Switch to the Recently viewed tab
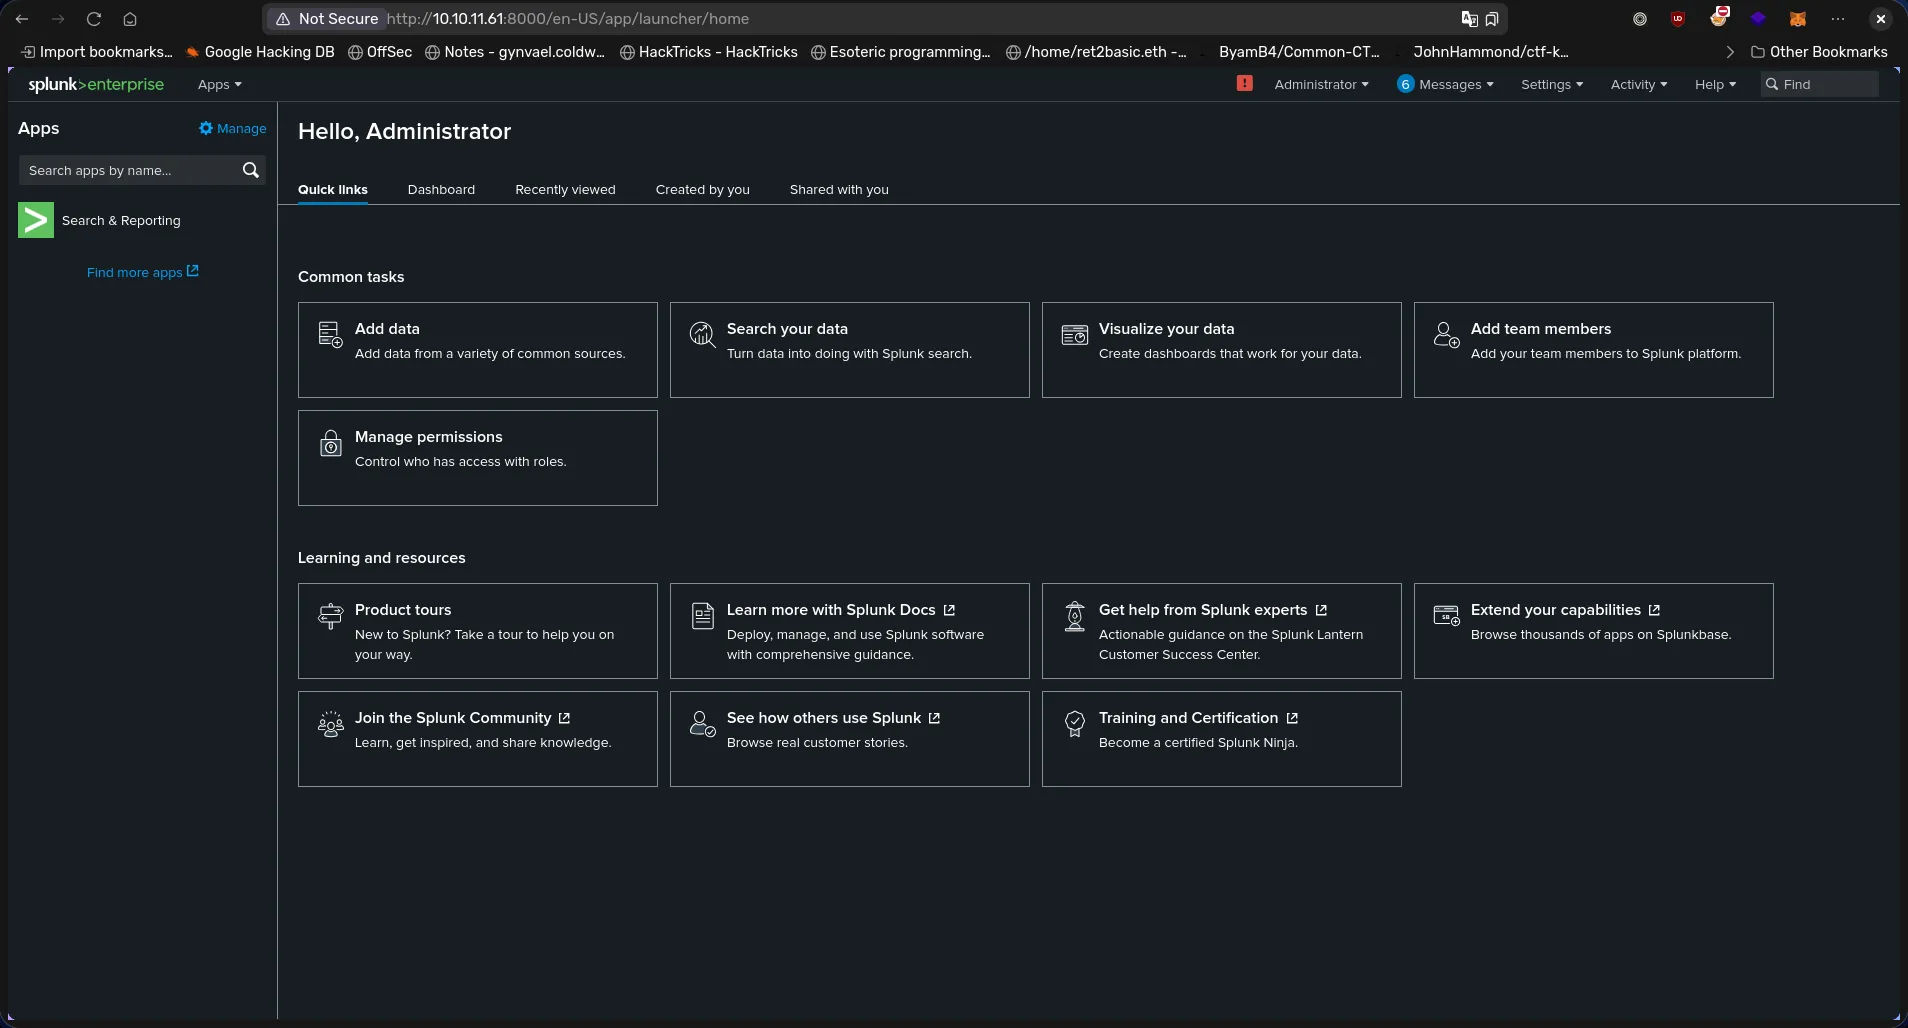This screenshot has height=1028, width=1908. [565, 189]
